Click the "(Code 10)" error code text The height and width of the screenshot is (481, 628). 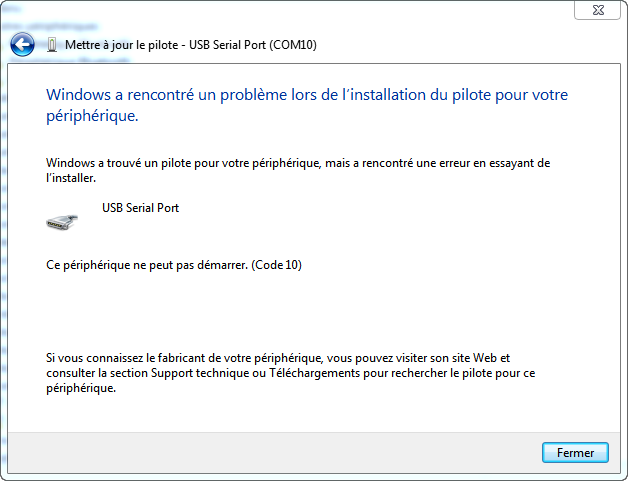point(277,265)
